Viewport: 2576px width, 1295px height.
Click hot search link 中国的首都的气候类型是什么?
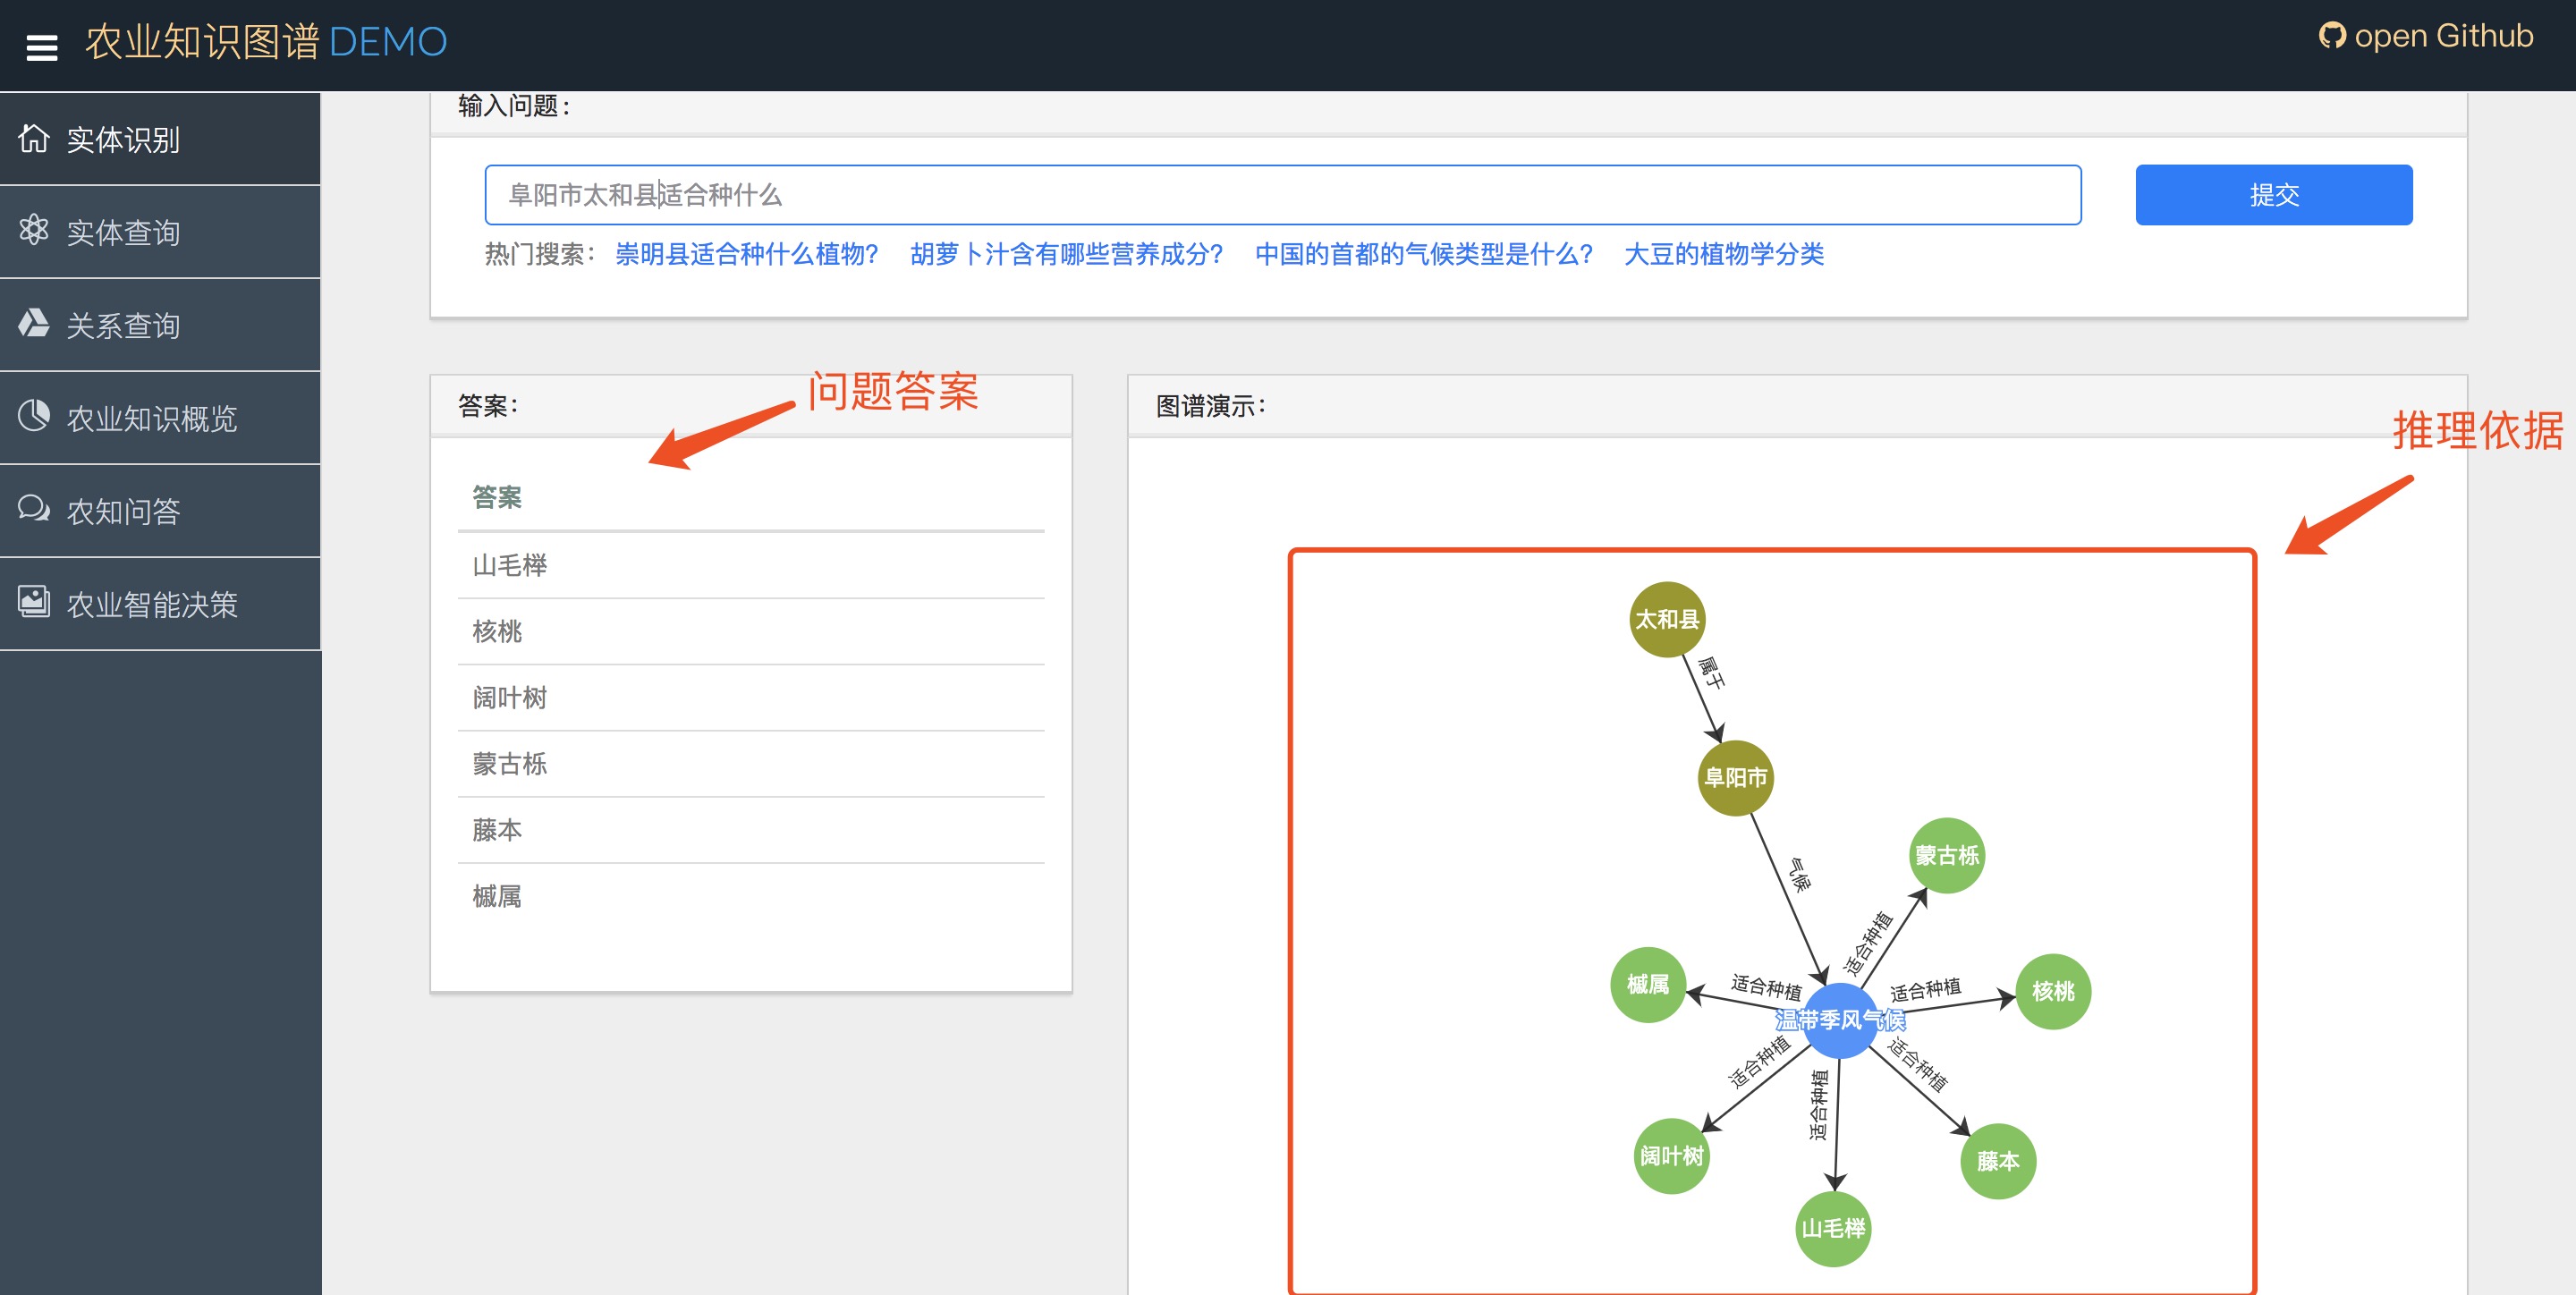tap(1423, 254)
